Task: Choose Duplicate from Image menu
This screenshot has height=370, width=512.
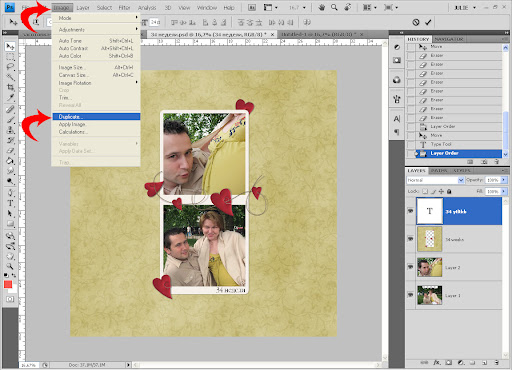Action: (96, 117)
